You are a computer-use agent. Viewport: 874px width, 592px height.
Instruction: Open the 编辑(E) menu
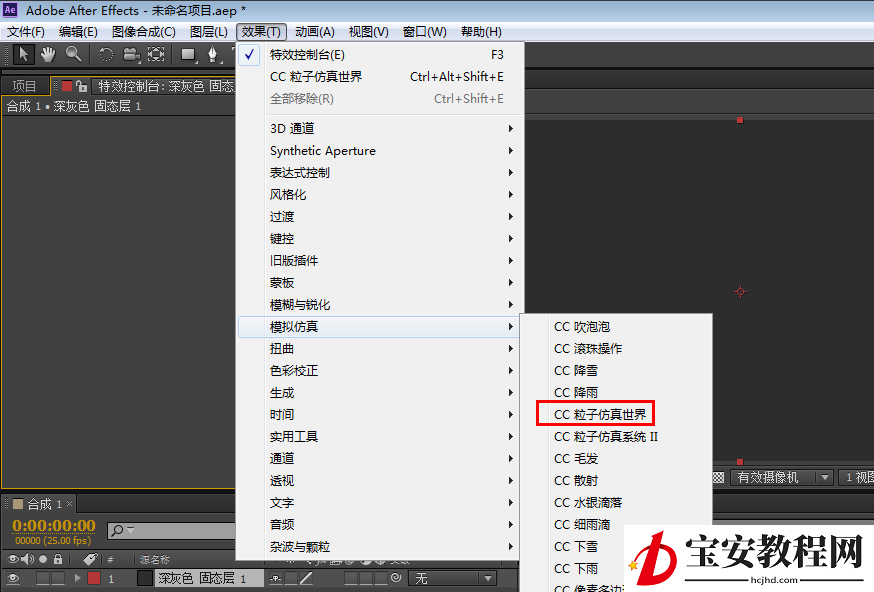click(x=78, y=32)
